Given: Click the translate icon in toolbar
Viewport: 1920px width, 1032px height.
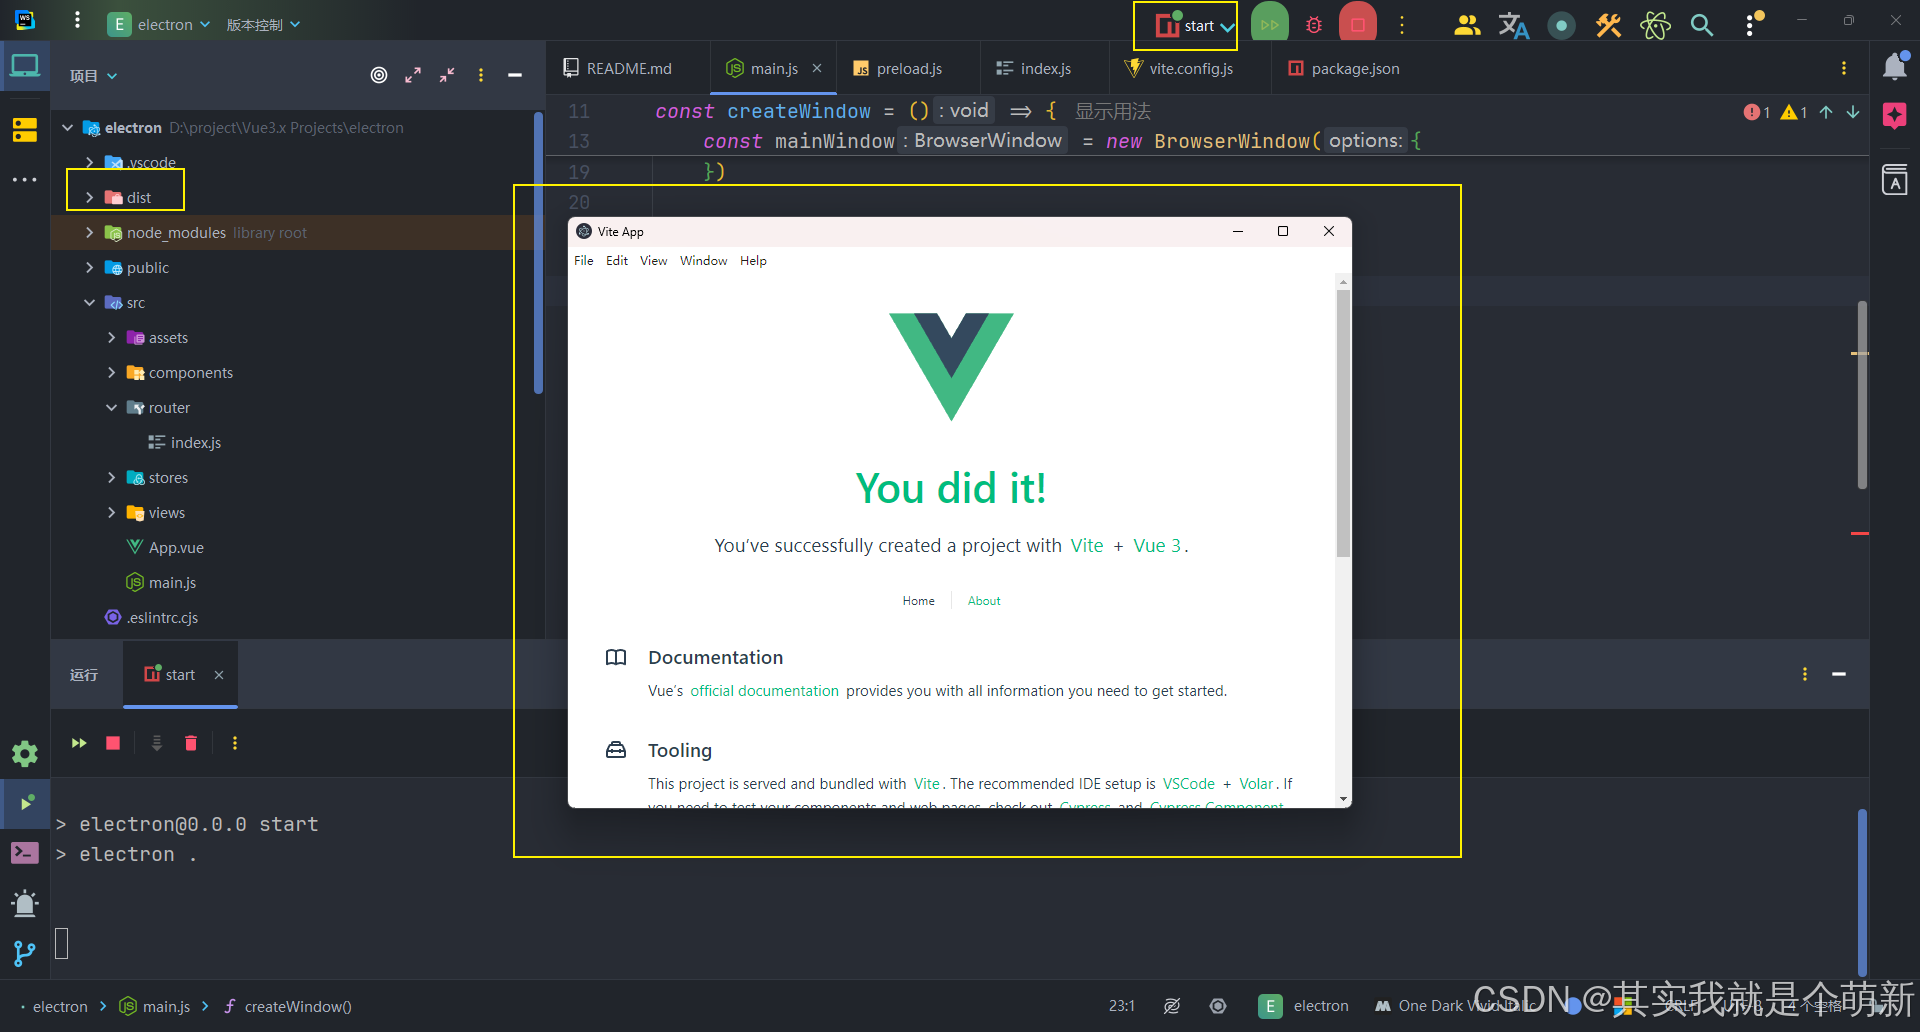Looking at the screenshot, I should [1513, 25].
